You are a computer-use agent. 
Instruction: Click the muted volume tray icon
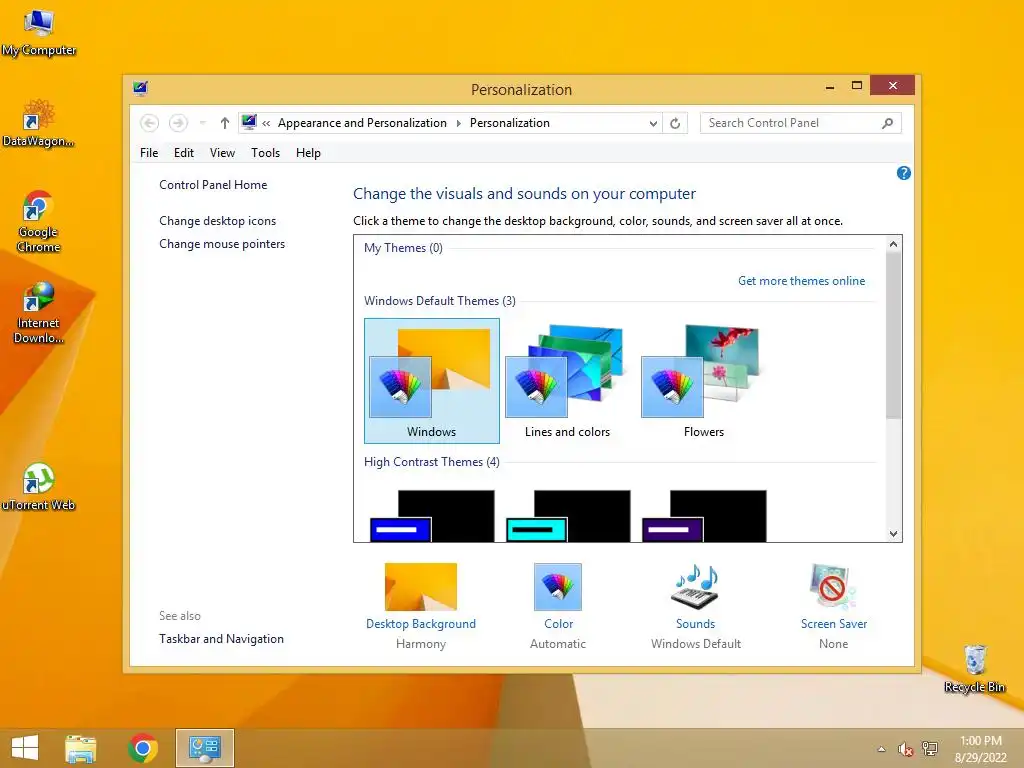click(905, 749)
